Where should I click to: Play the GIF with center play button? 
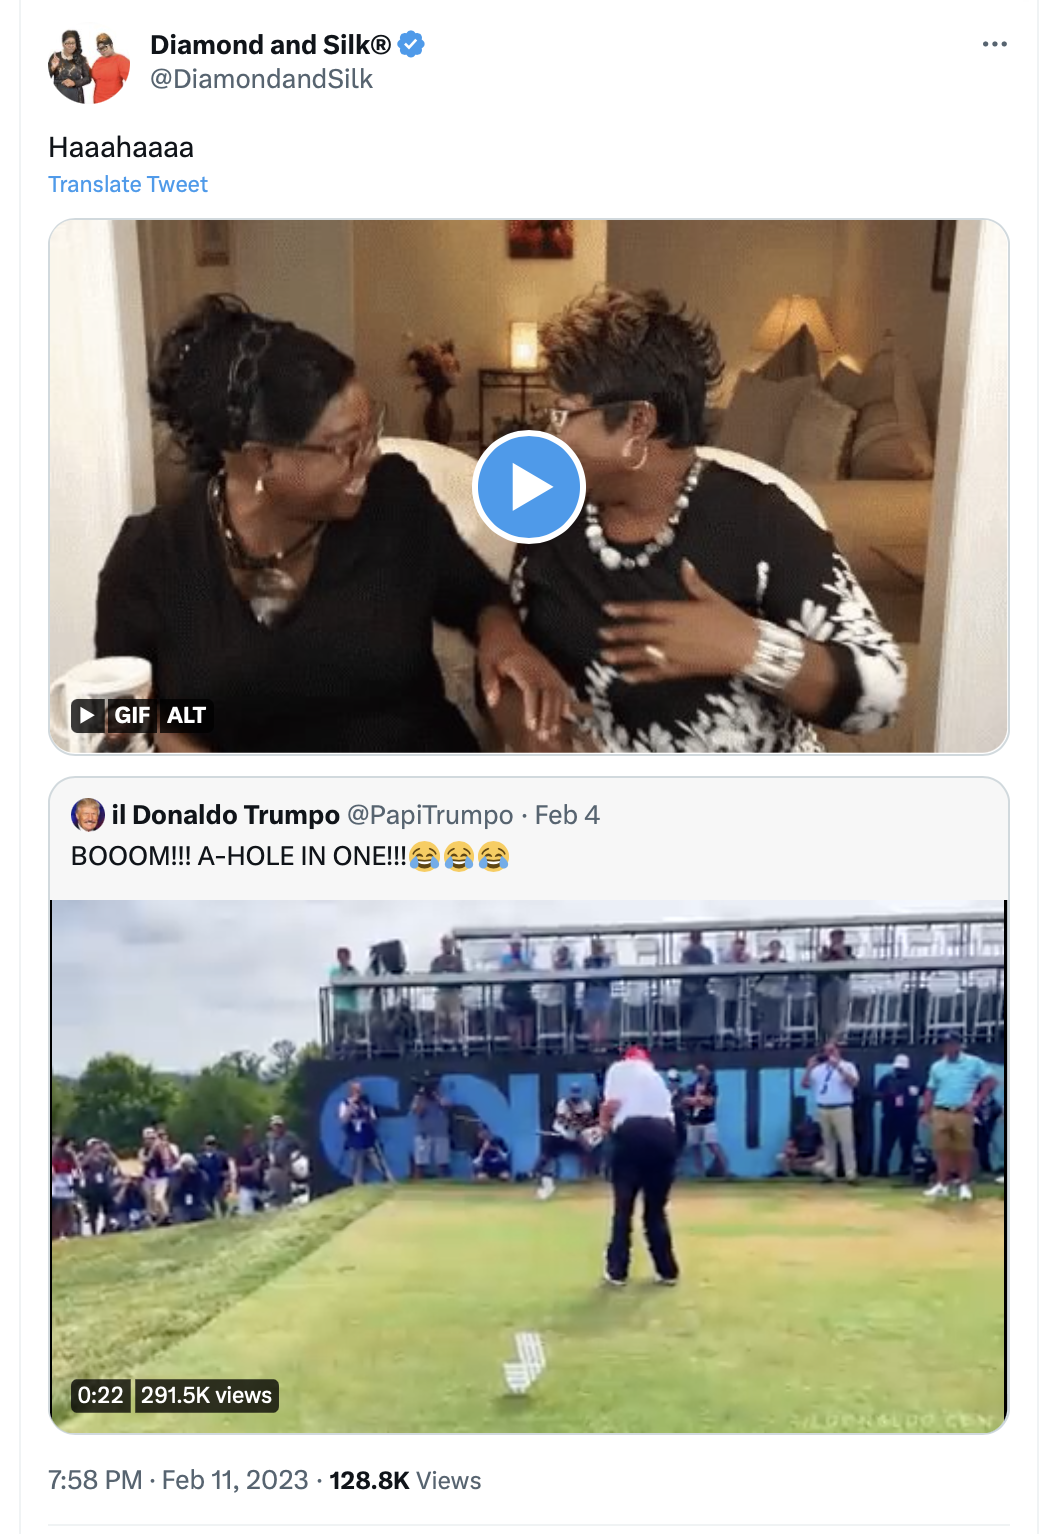point(528,487)
